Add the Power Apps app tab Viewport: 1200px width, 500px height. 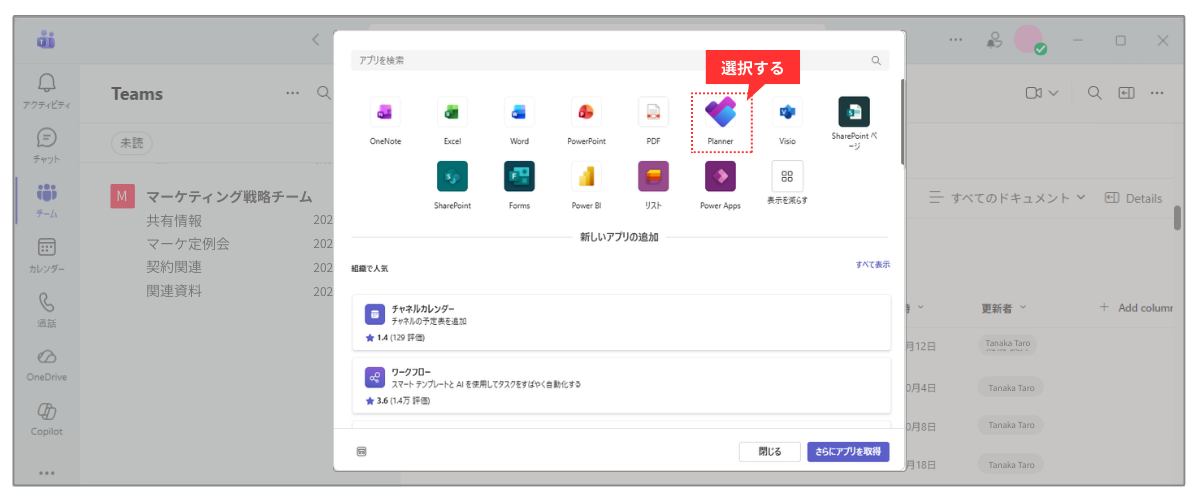[x=720, y=185]
